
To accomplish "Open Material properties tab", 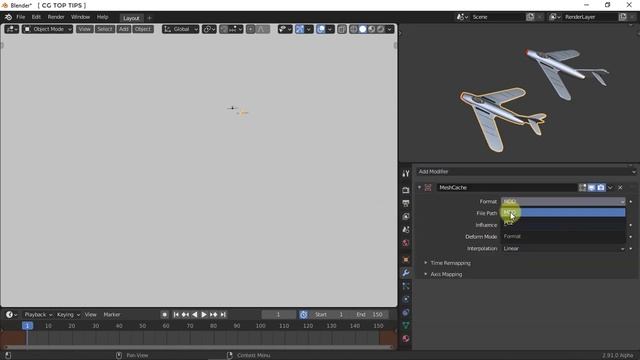I will coord(406,339).
